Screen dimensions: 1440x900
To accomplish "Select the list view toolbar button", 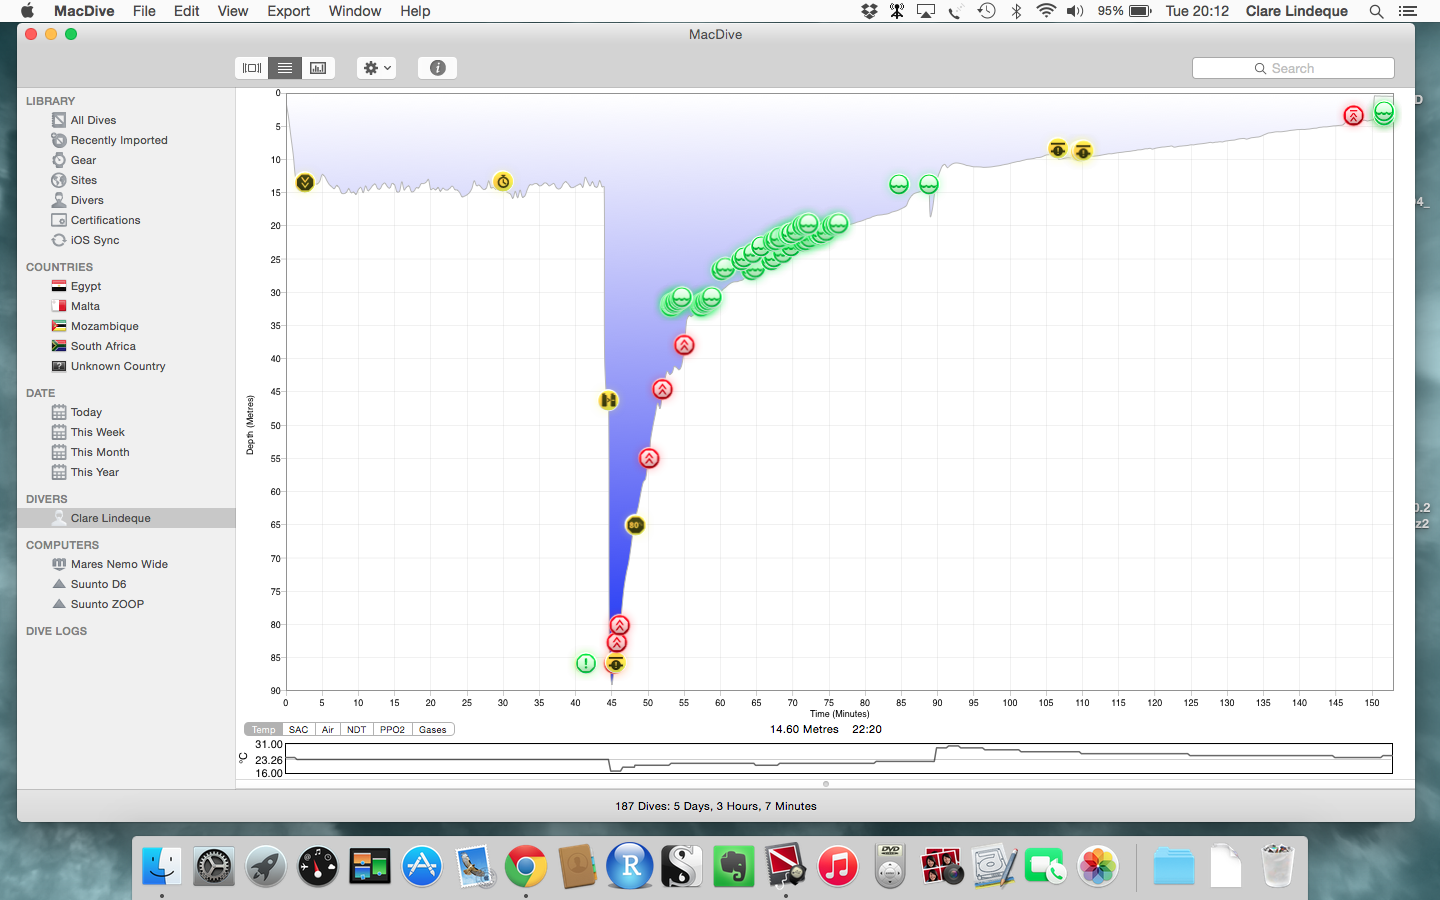I will click(x=285, y=68).
